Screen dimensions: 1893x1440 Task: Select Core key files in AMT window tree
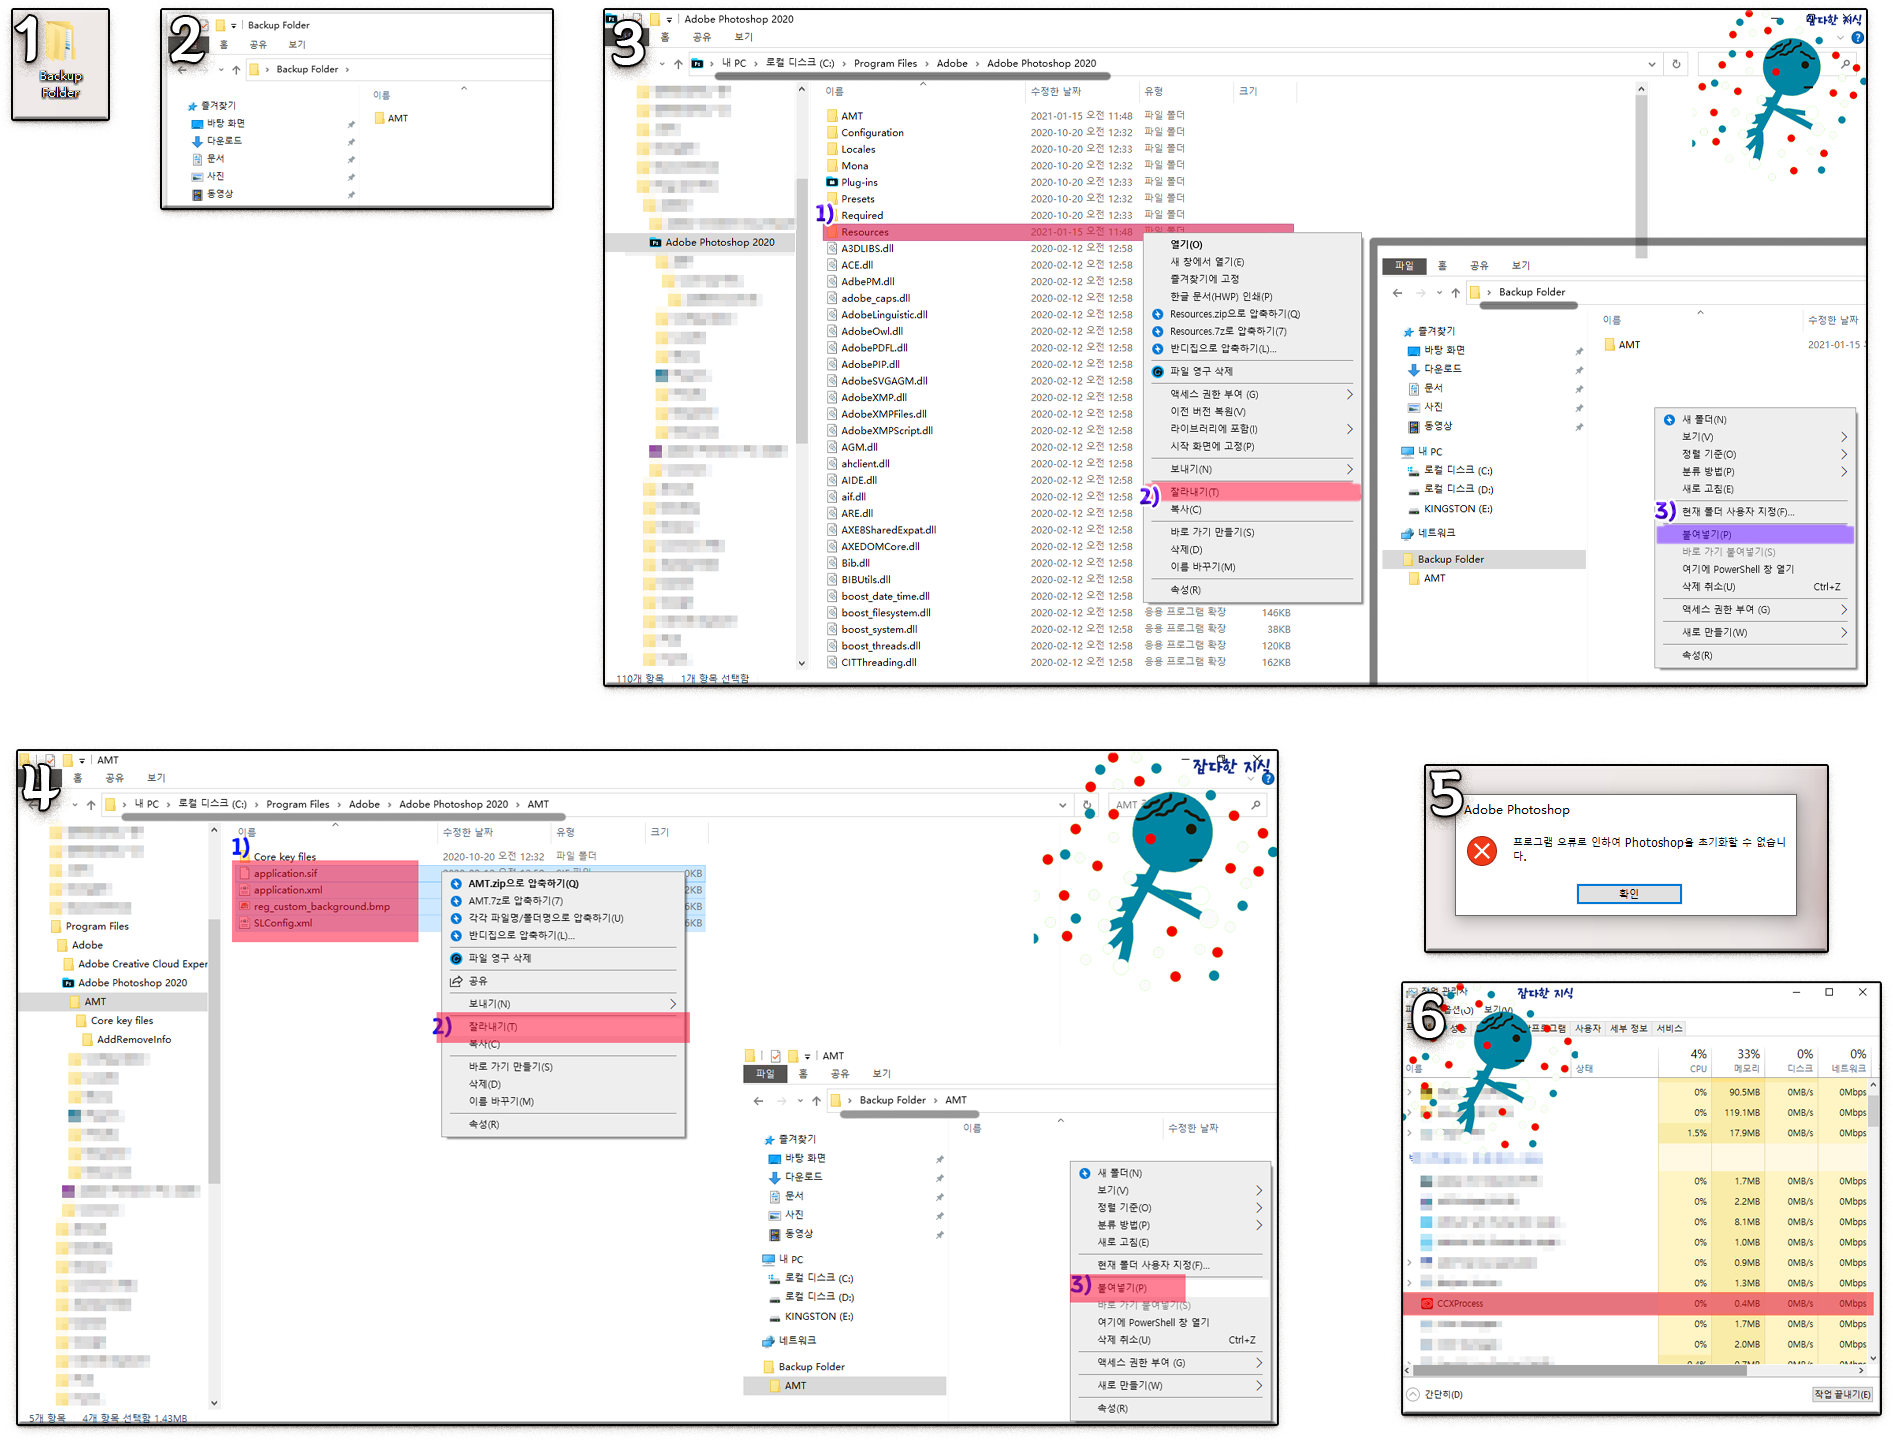[x=121, y=1022]
